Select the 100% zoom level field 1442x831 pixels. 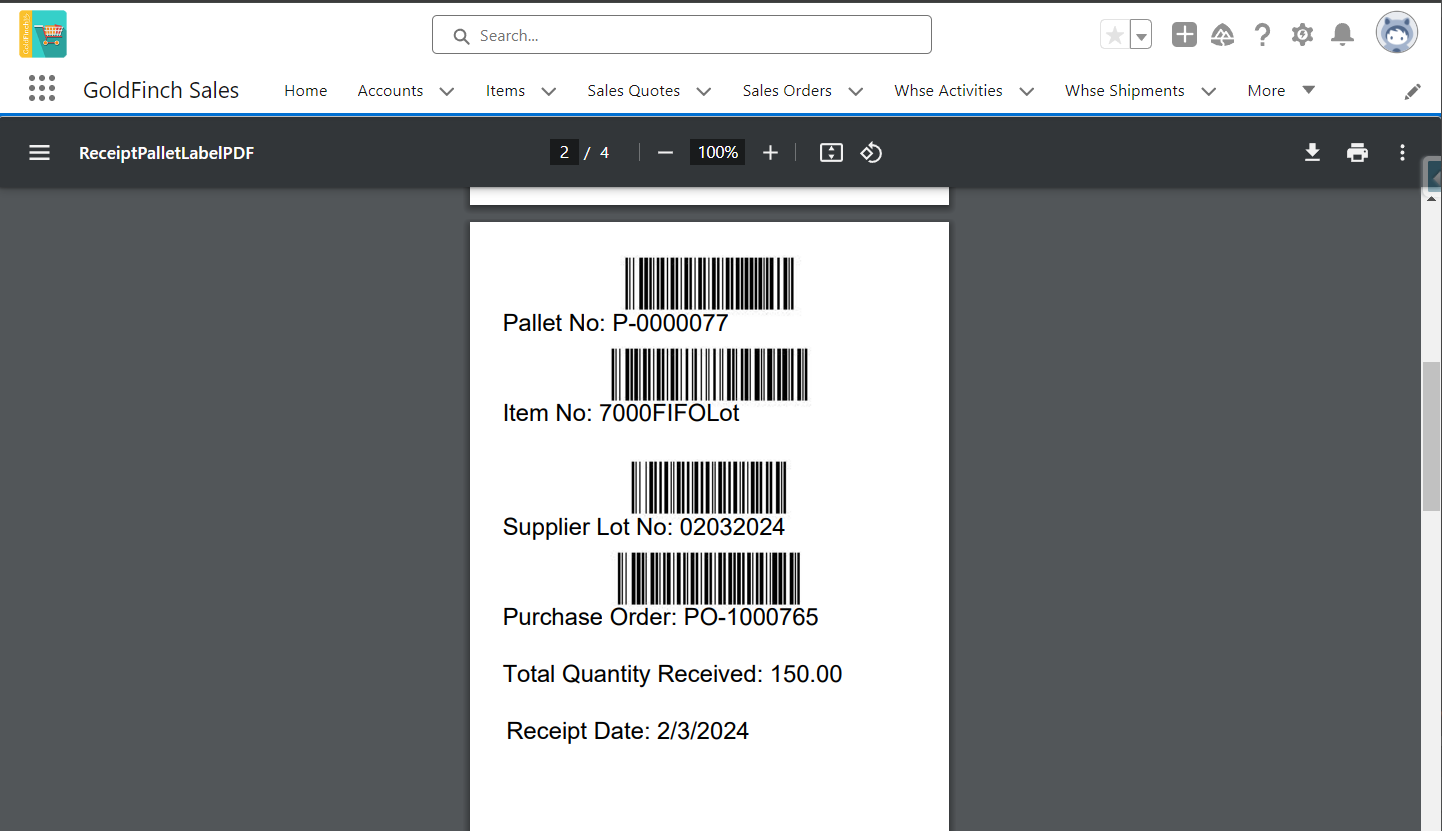click(717, 152)
